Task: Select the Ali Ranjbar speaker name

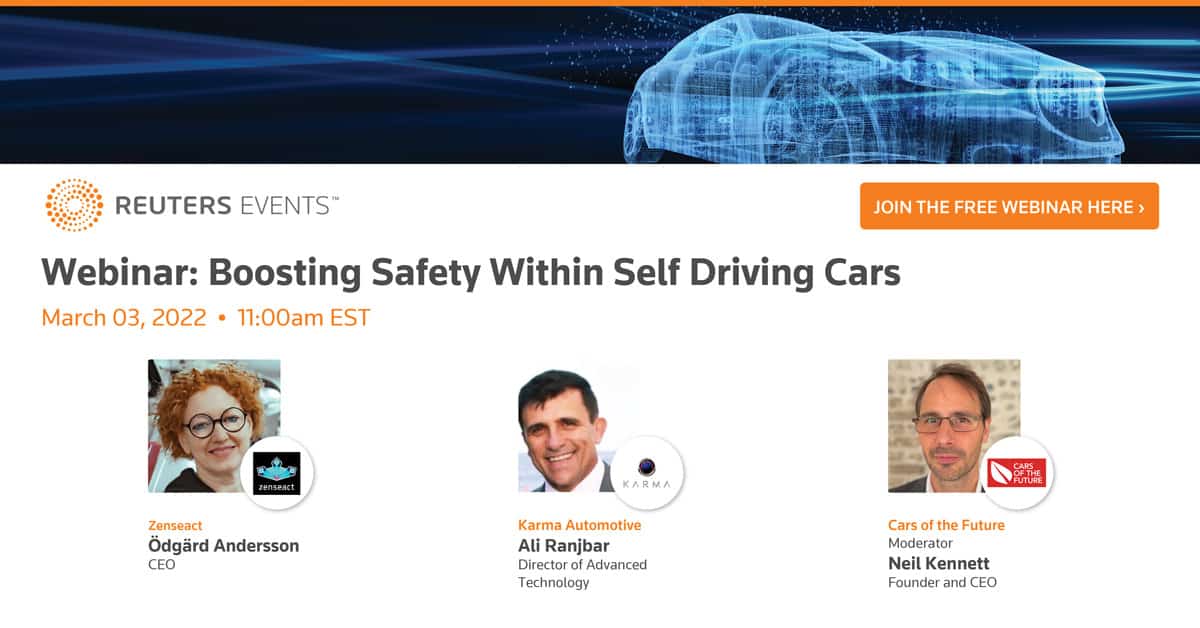Action: tap(564, 545)
